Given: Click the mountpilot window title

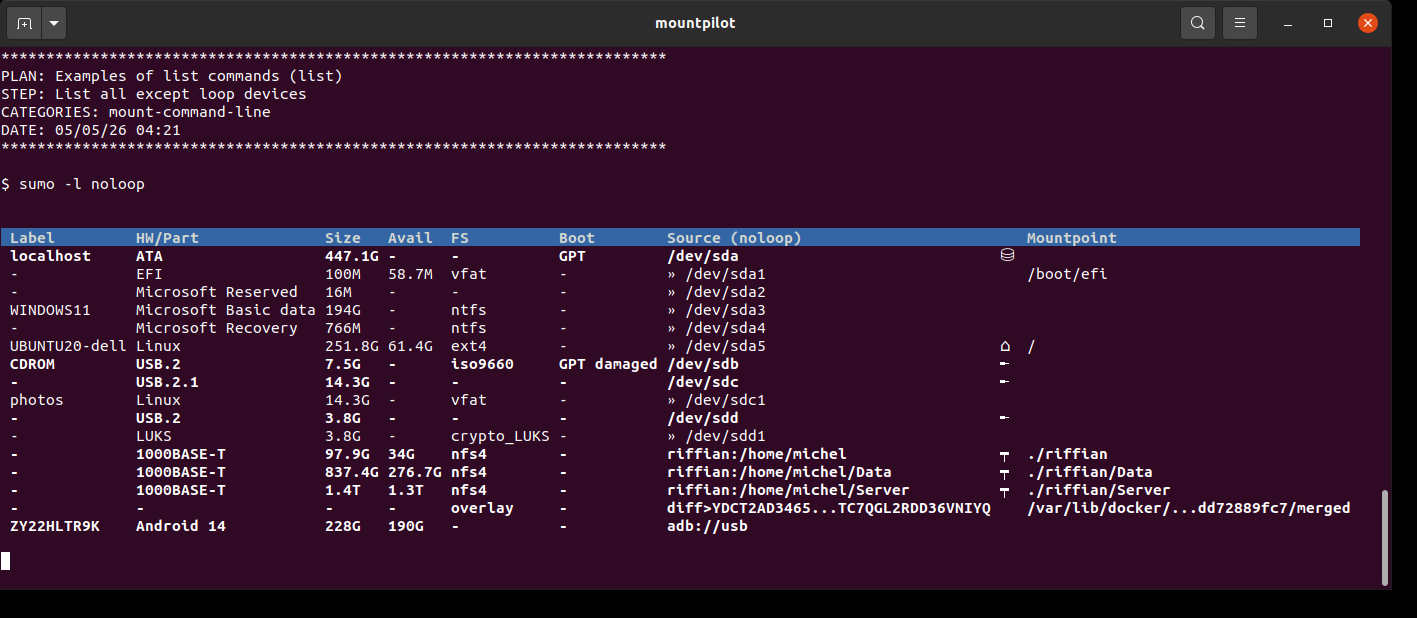Looking at the screenshot, I should tap(695, 23).
